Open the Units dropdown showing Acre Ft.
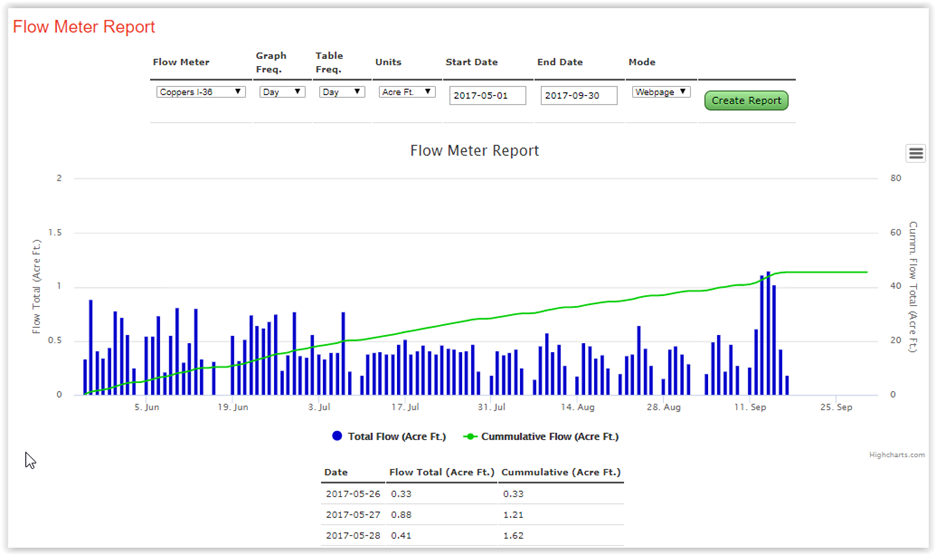Screen dimensions: 936x555 tap(407, 92)
